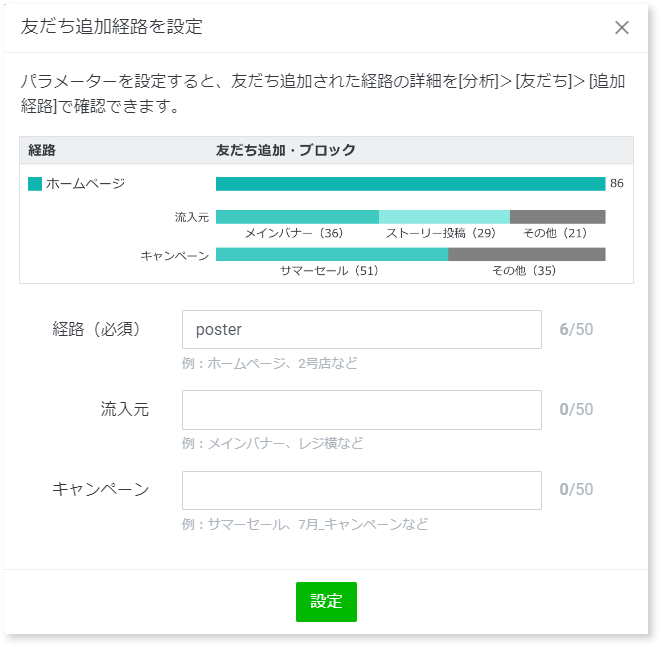Close the 友だち追加経路を設定 dialog

(622, 27)
